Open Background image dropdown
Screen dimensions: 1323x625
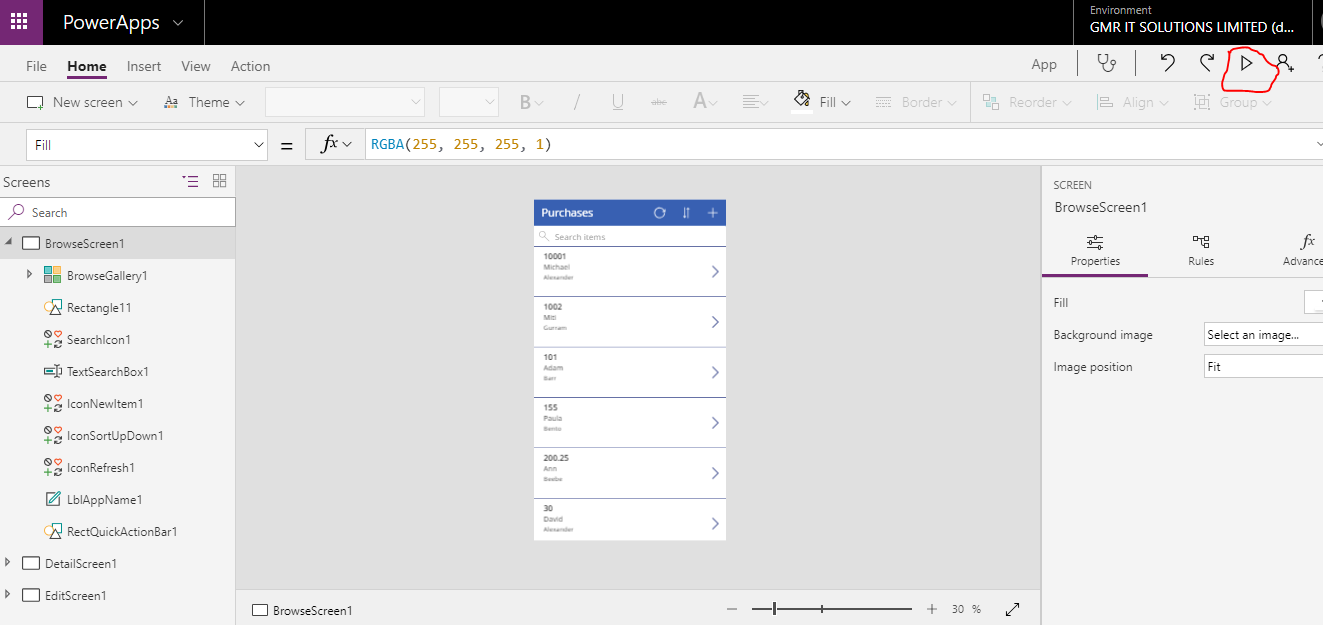click(1264, 335)
